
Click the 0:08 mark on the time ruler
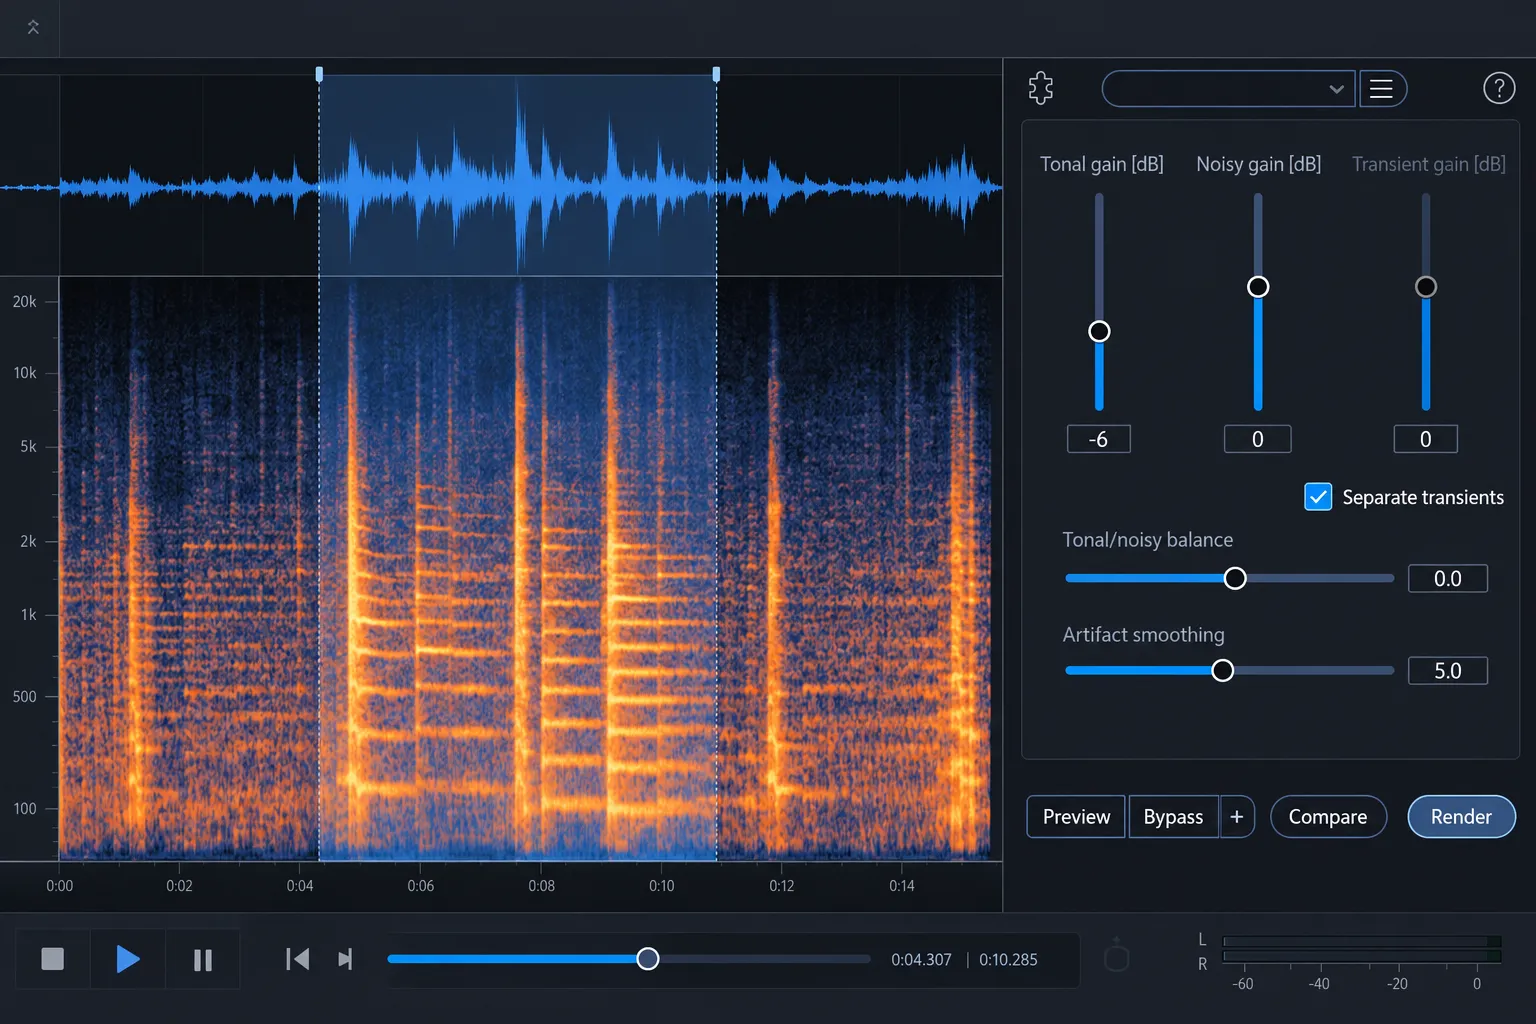[x=541, y=886]
